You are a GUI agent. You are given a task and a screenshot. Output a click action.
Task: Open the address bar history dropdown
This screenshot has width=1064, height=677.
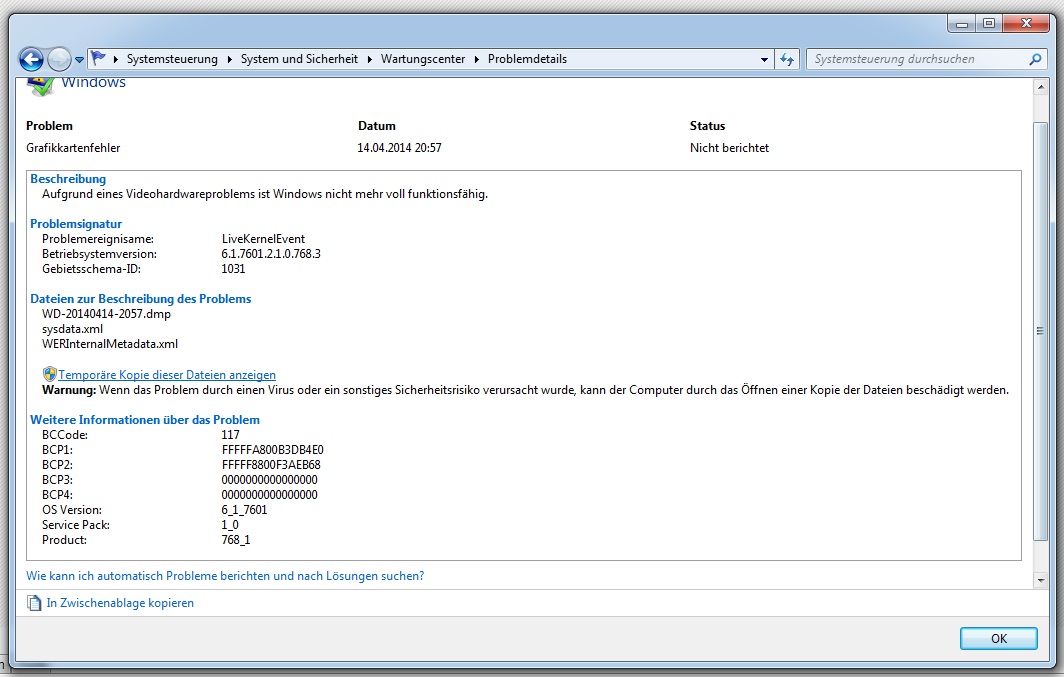tap(764, 60)
